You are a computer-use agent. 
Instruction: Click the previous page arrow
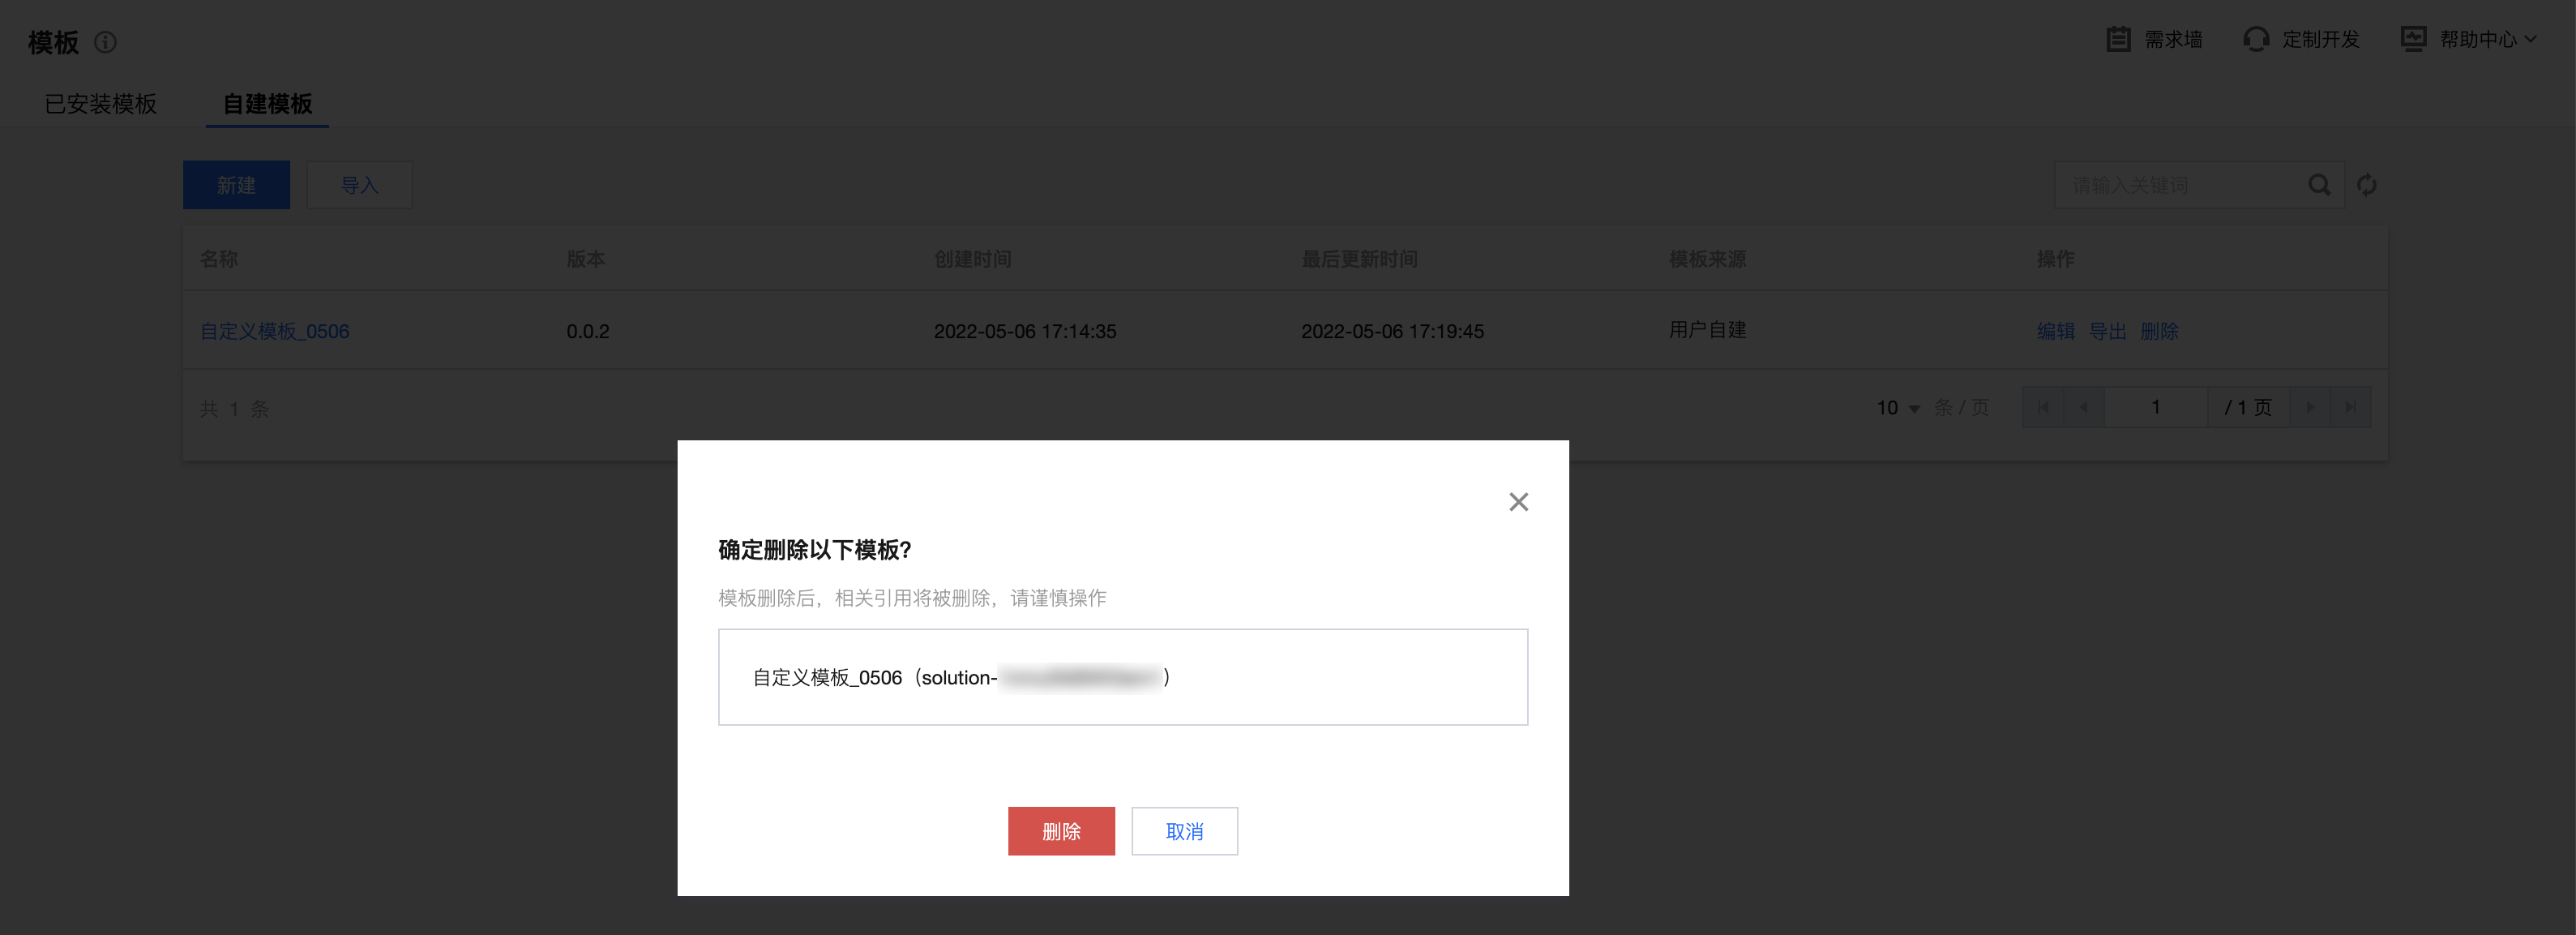[x=2084, y=407]
